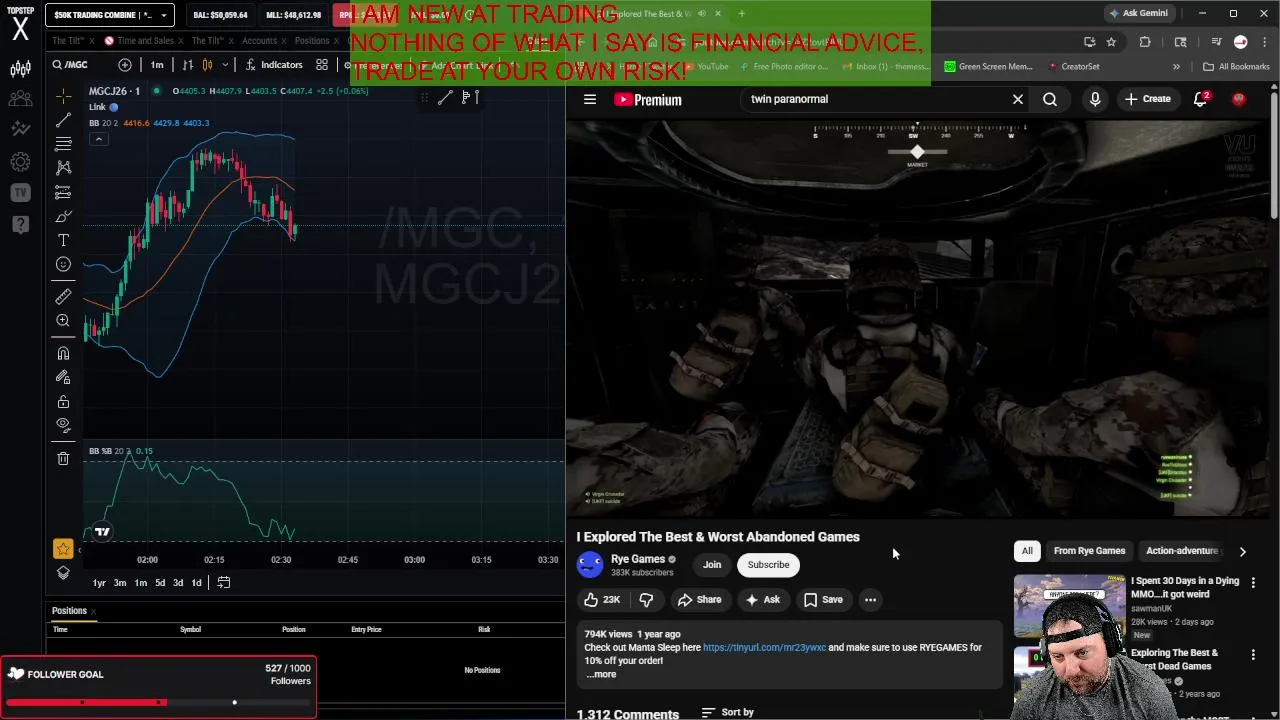The height and width of the screenshot is (720, 1280).
Task: Share the video
Action: [x=699, y=600]
